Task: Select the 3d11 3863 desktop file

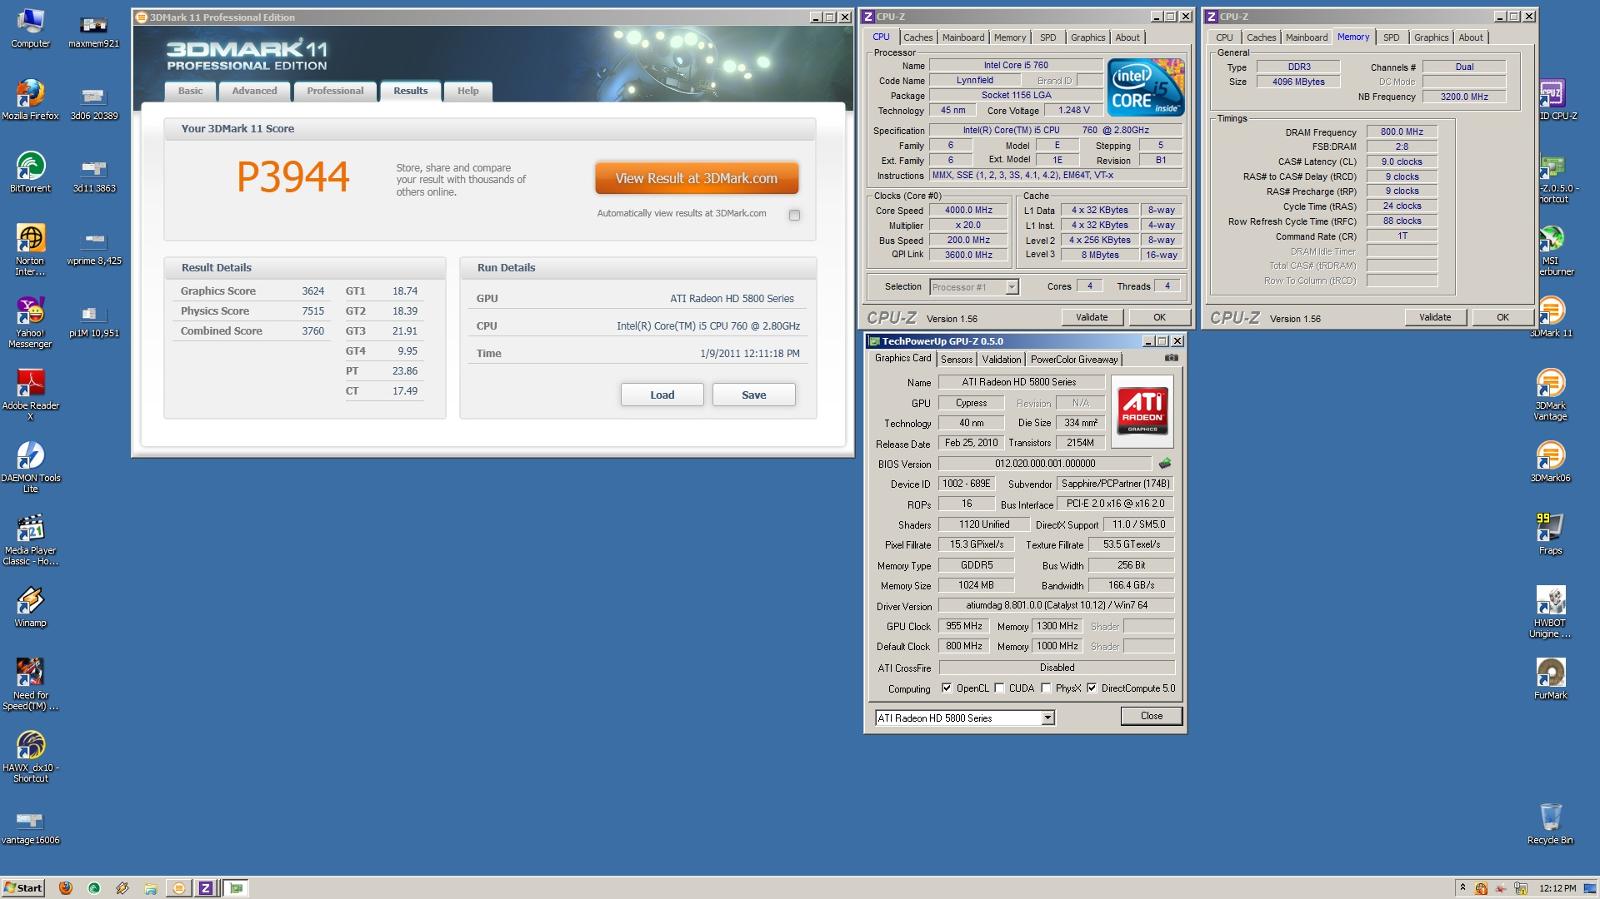Action: pos(94,174)
